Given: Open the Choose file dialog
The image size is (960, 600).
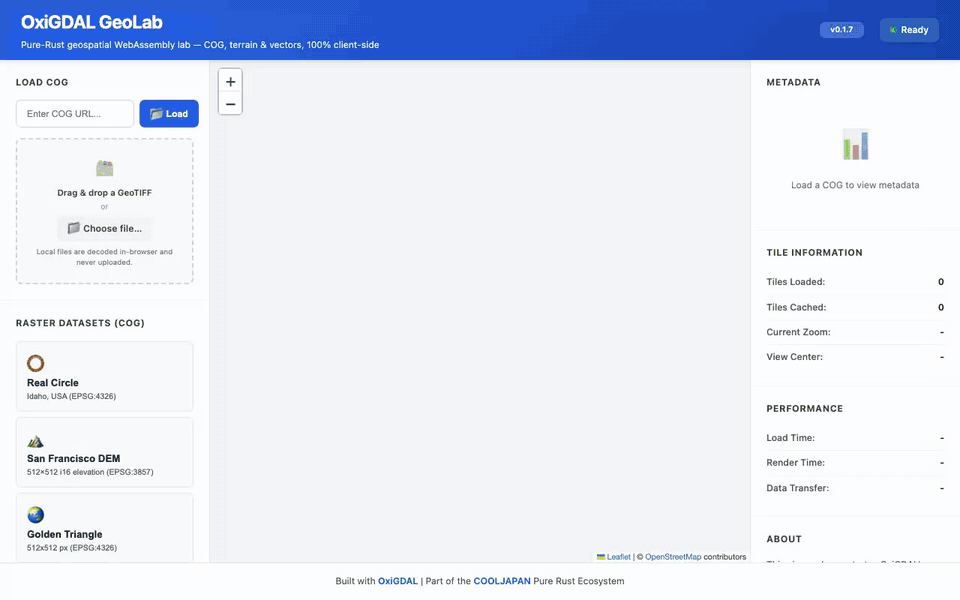Looking at the screenshot, I should tap(105, 228).
